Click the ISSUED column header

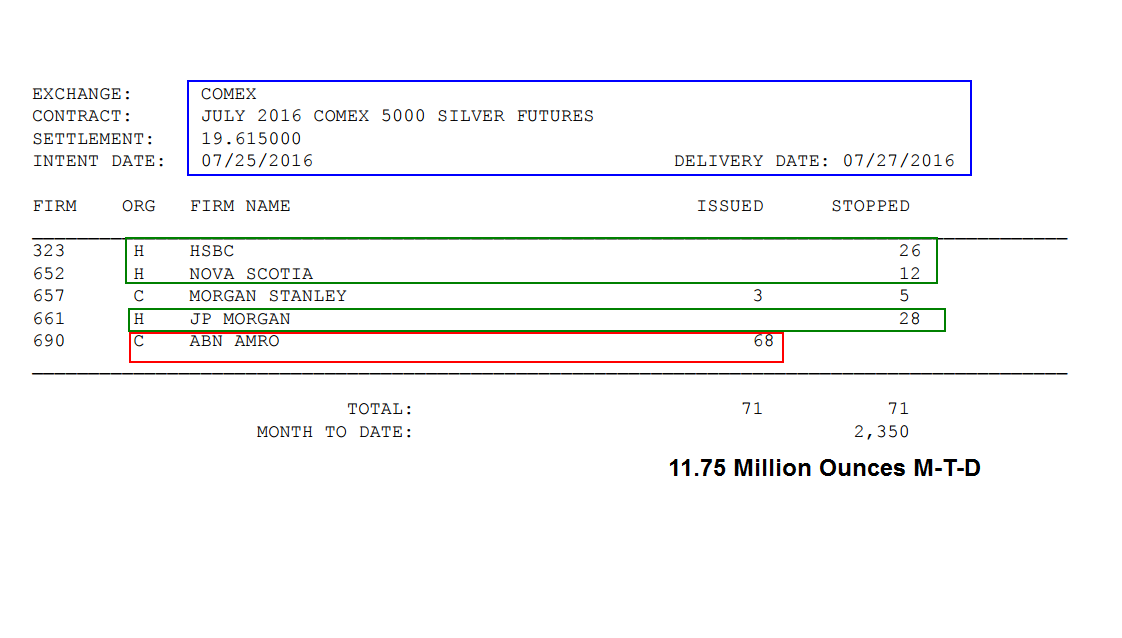pyautogui.click(x=730, y=206)
